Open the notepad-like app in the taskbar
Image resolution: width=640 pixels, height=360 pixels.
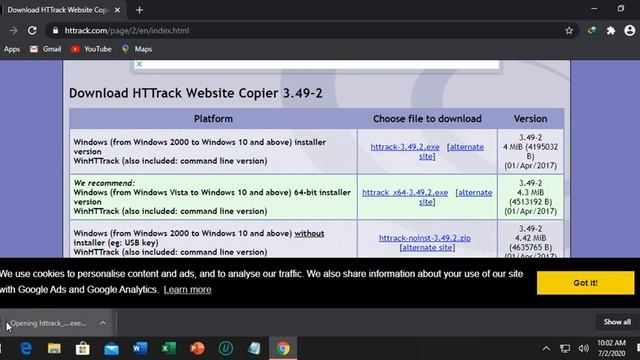click(254, 349)
